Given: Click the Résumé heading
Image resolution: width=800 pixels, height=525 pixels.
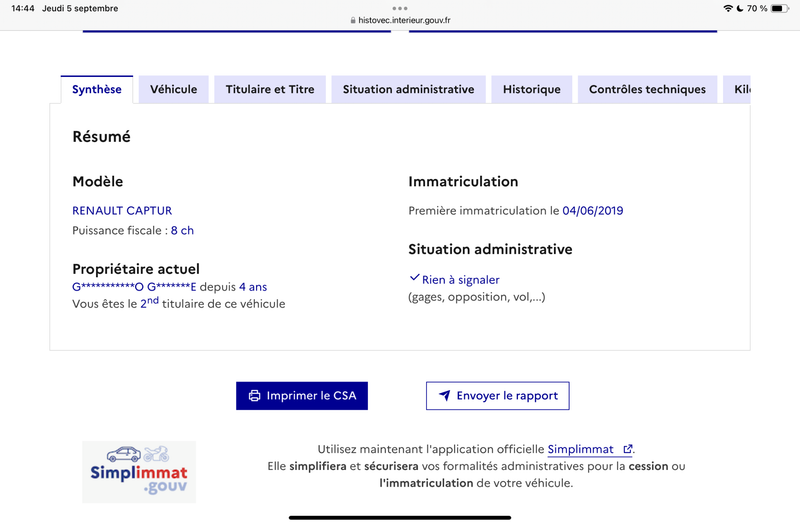Looking at the screenshot, I should point(102,137).
